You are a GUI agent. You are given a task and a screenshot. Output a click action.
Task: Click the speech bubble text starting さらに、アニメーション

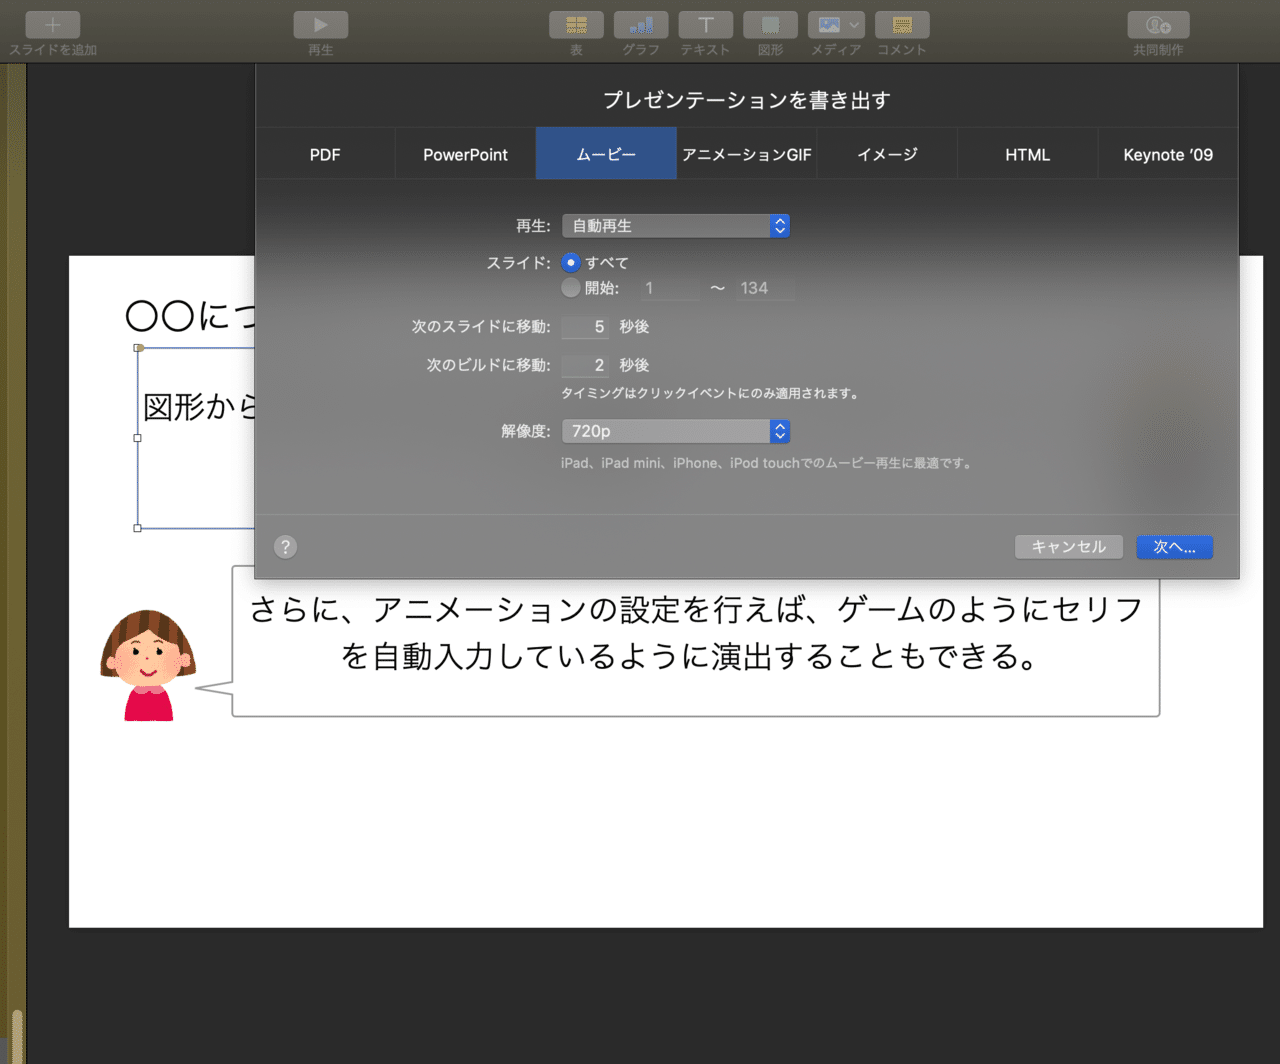coord(696,633)
